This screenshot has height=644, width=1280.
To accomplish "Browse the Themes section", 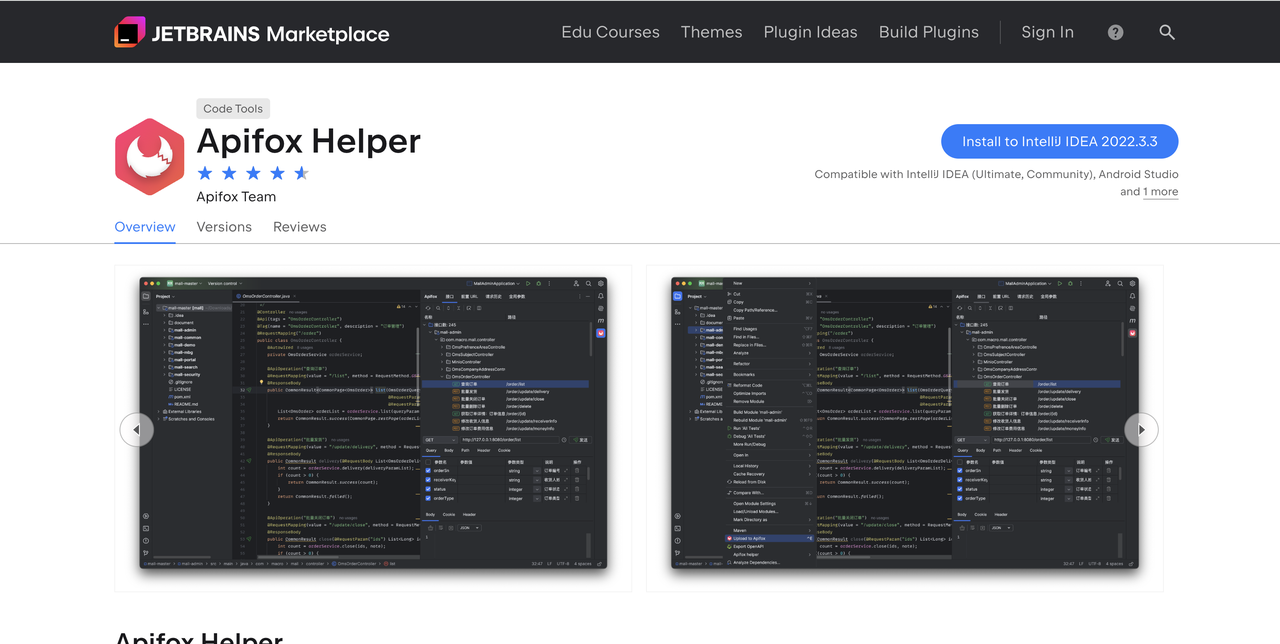I will (x=711, y=31).
